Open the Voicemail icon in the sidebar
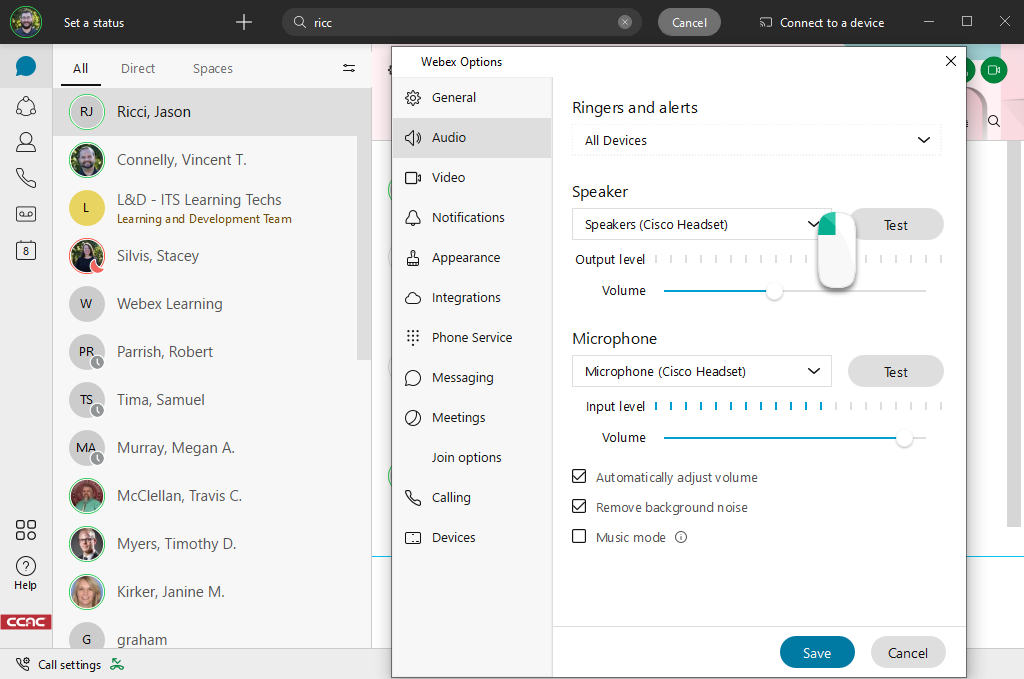Viewport: 1024px width, 679px height. click(x=25, y=213)
